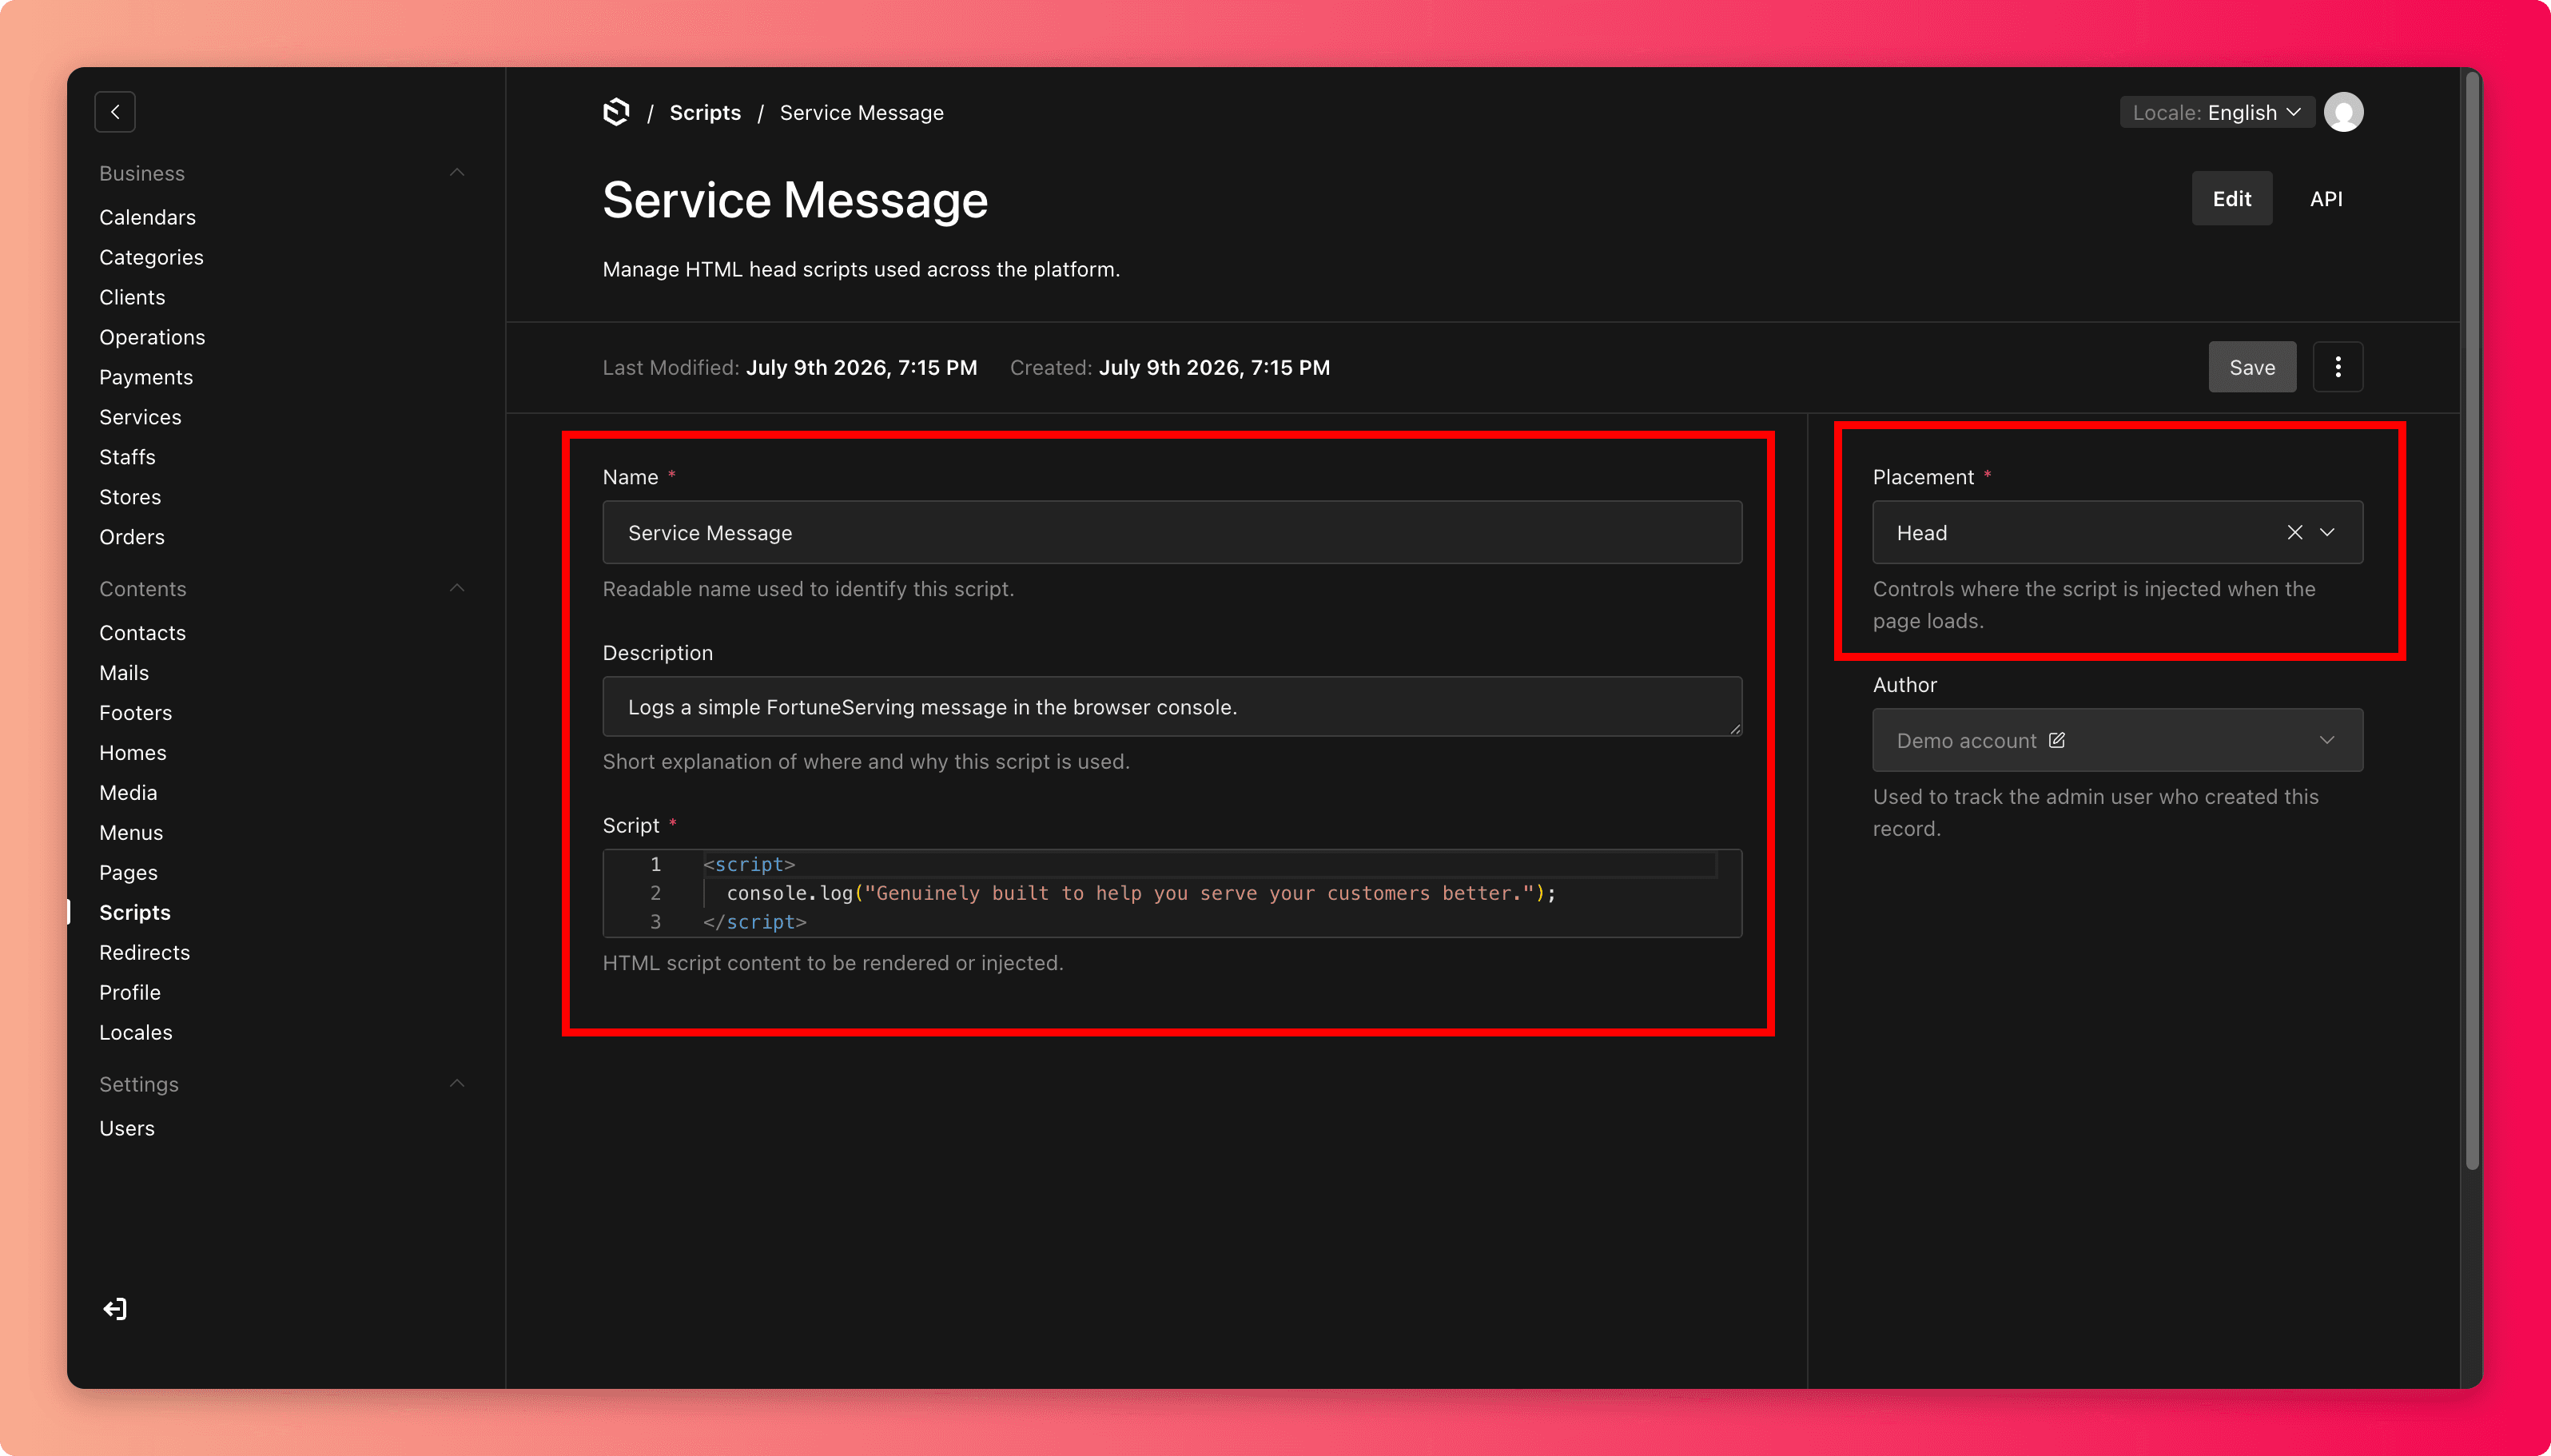The height and width of the screenshot is (1456, 2551).
Task: Click the logout icon in sidebar
Action: [x=115, y=1309]
